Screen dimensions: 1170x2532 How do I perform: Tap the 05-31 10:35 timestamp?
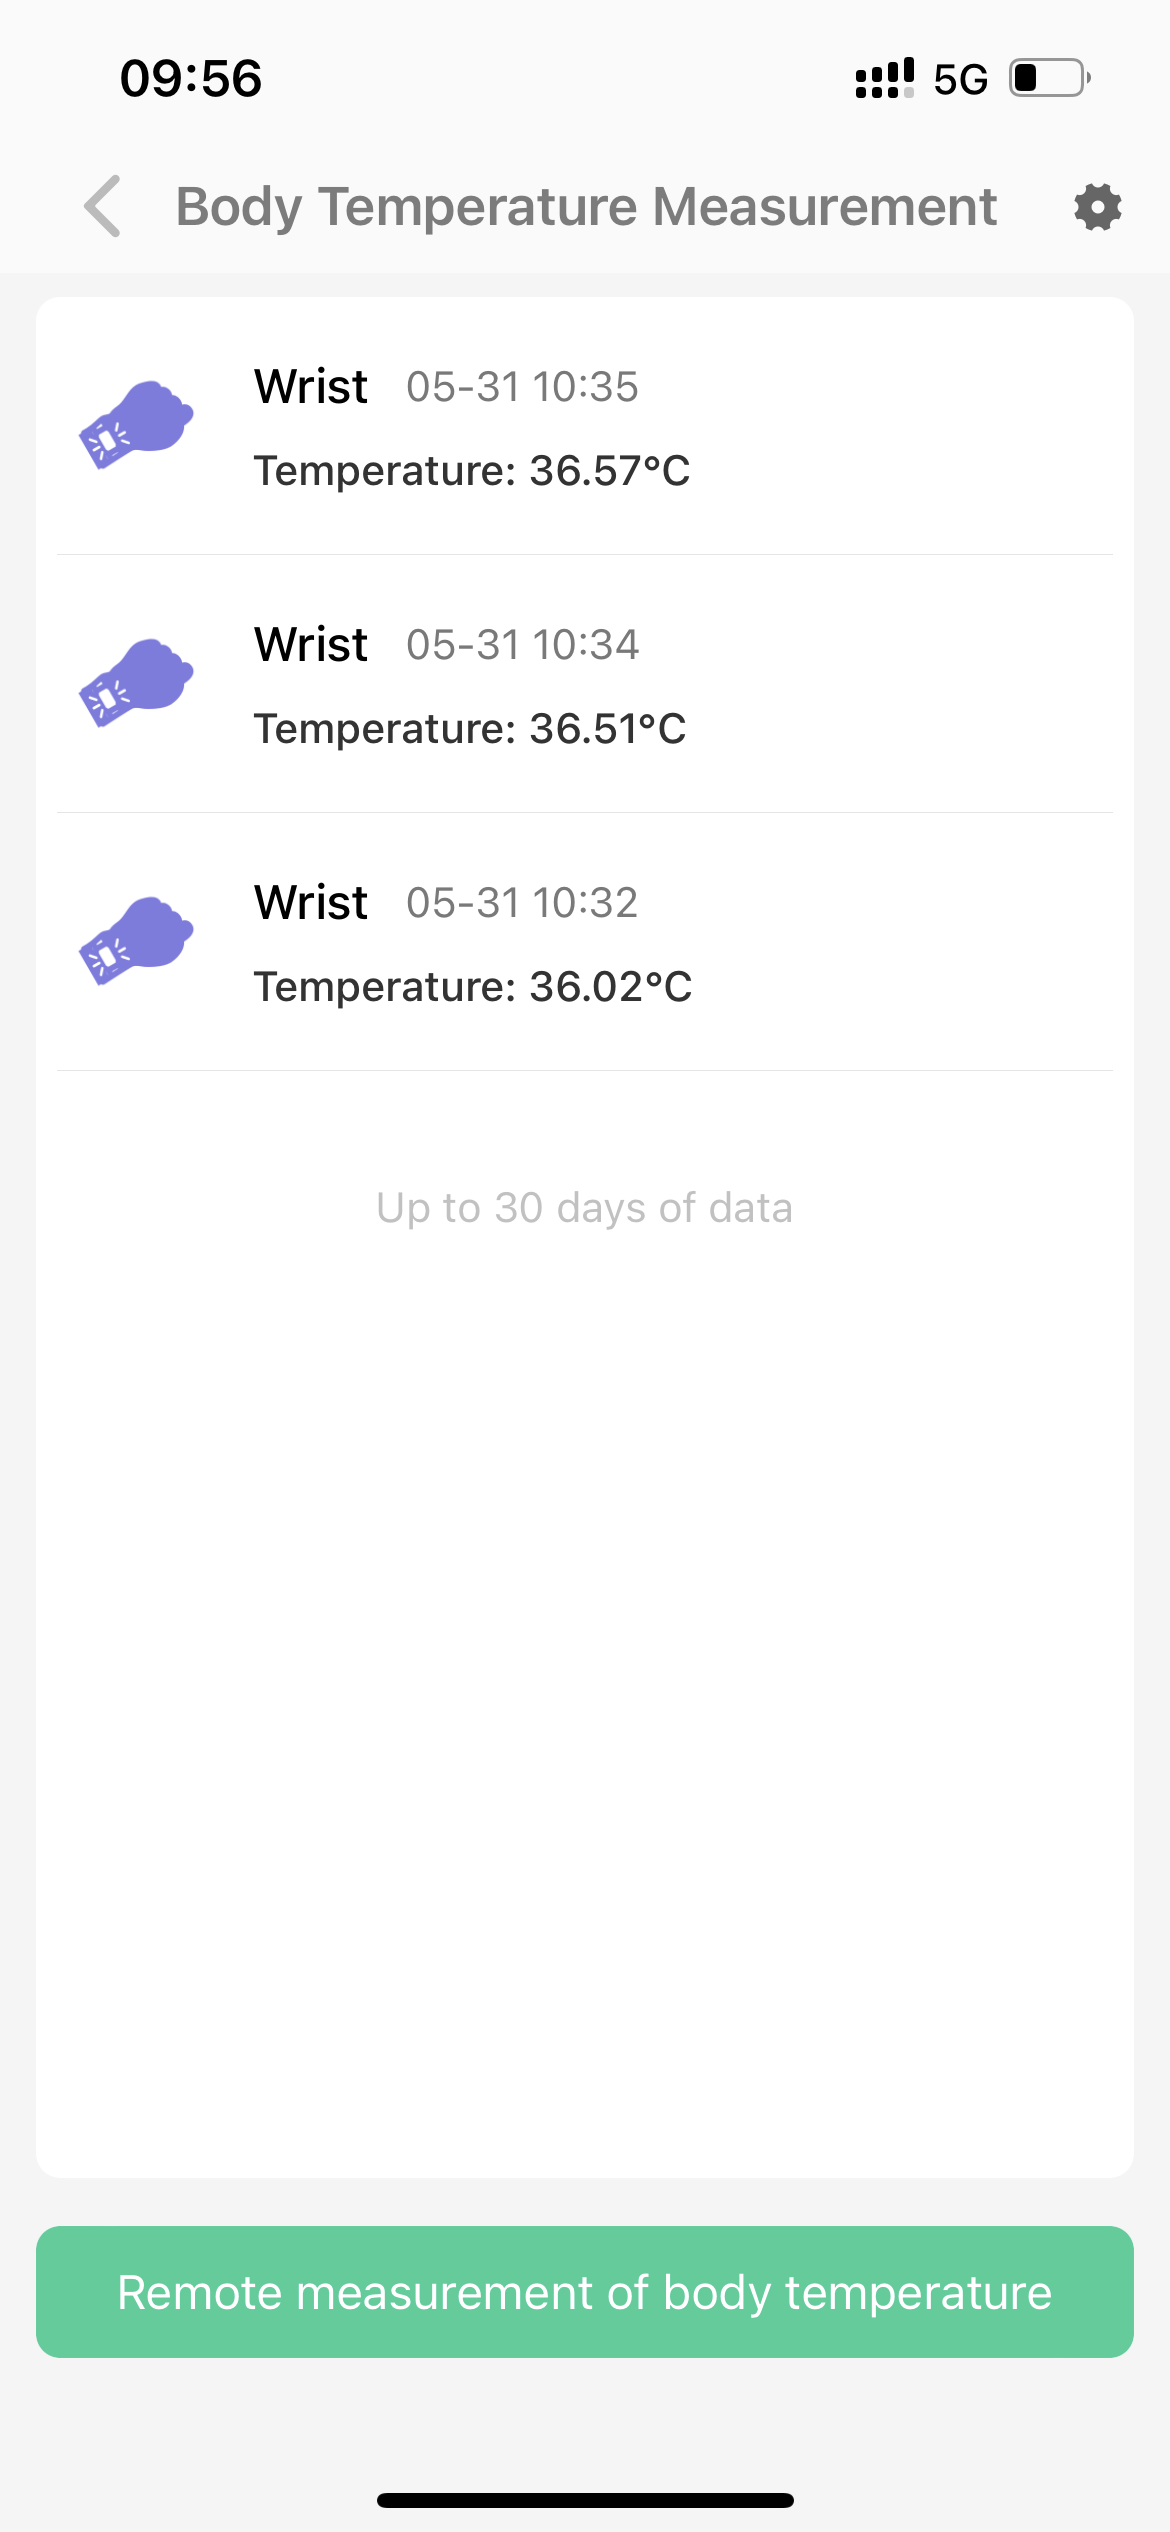tap(522, 387)
